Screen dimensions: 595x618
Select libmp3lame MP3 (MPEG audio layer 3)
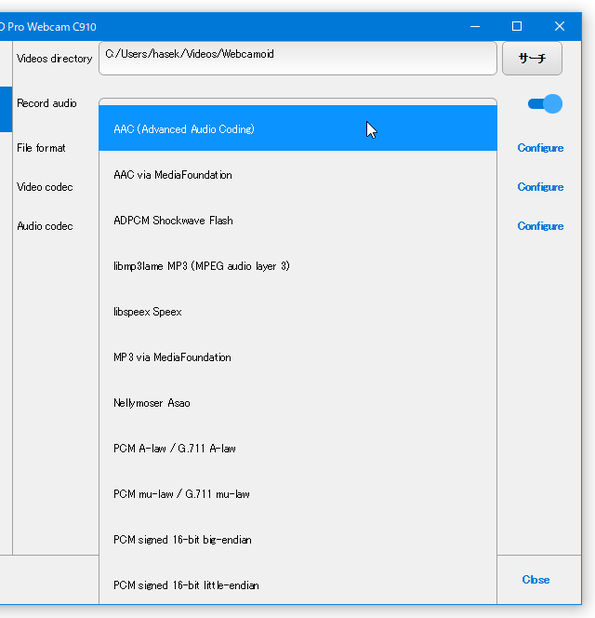[298, 266]
